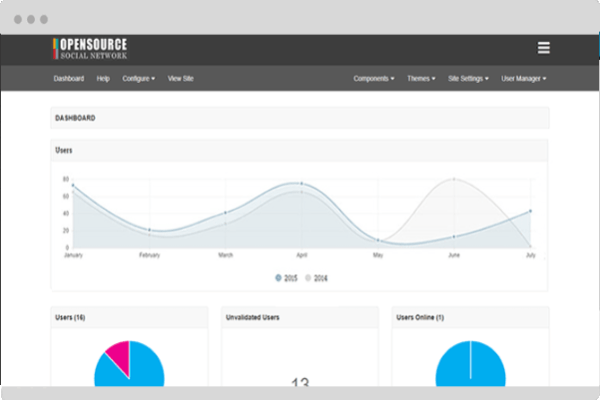Click the 2014 June peak data point
600x400 pixels.
click(454, 179)
